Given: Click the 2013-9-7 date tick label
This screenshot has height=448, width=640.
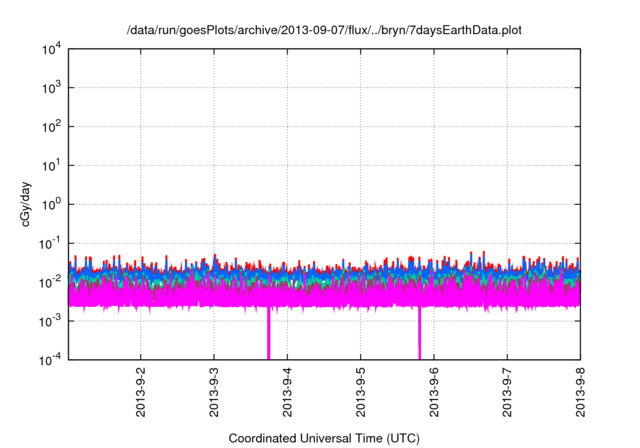Looking at the screenshot, I should click(507, 392).
